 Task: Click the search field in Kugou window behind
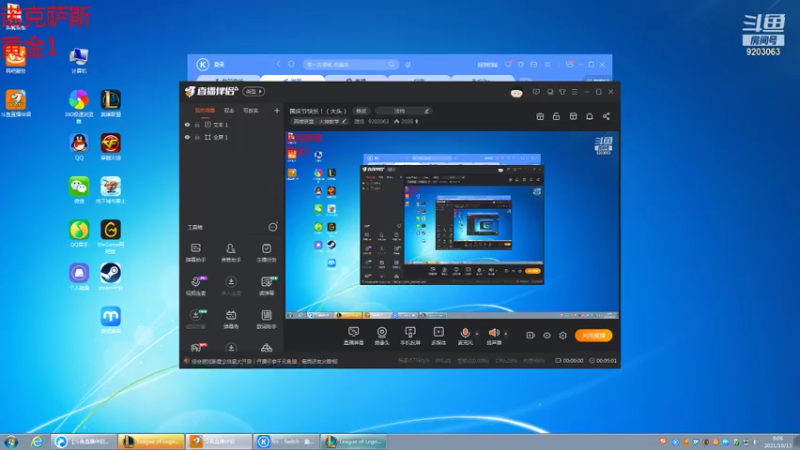pyautogui.click(x=351, y=65)
